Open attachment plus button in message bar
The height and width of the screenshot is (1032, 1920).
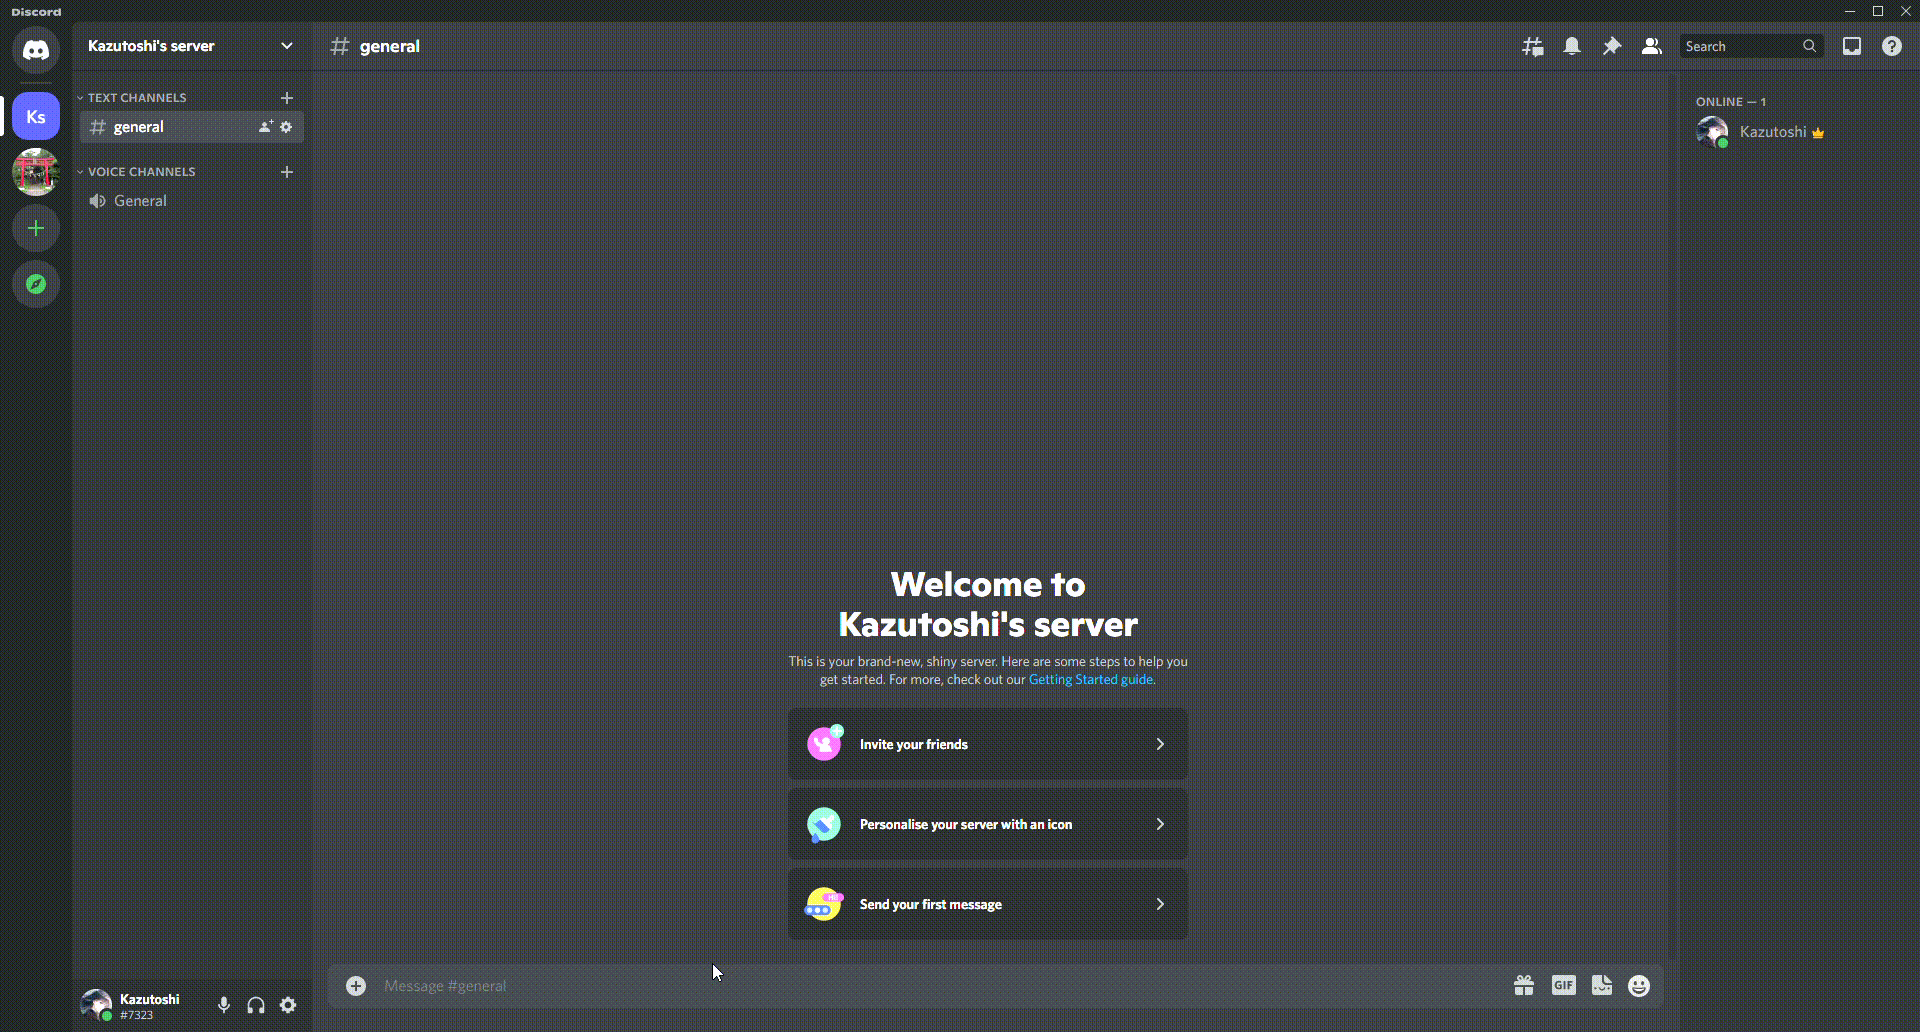[356, 986]
